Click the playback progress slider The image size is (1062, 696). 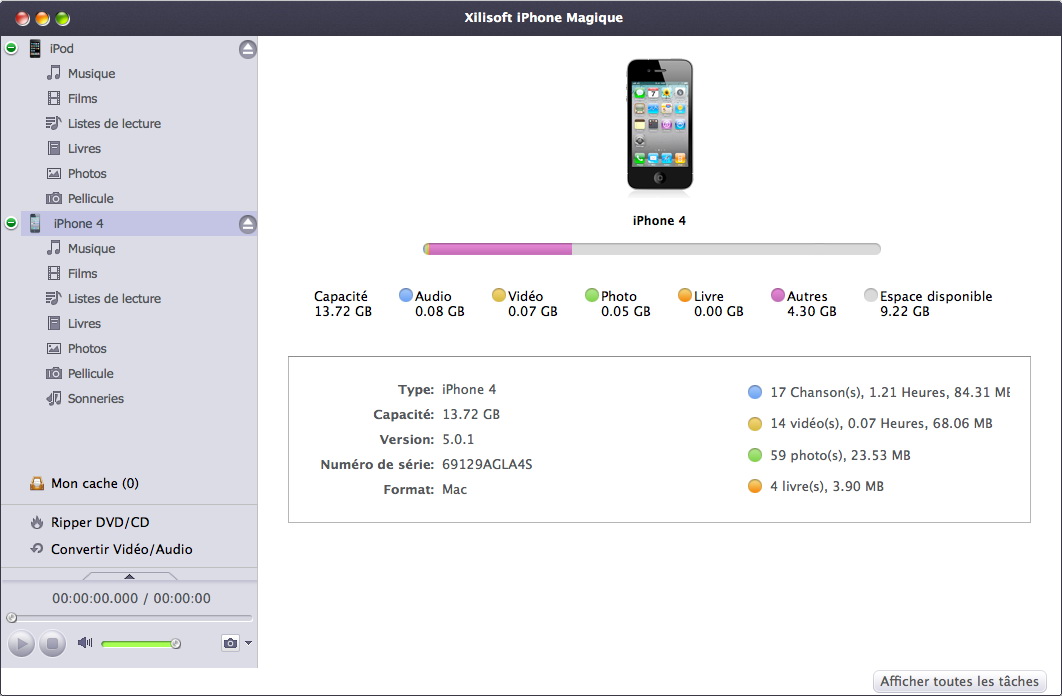tap(129, 617)
